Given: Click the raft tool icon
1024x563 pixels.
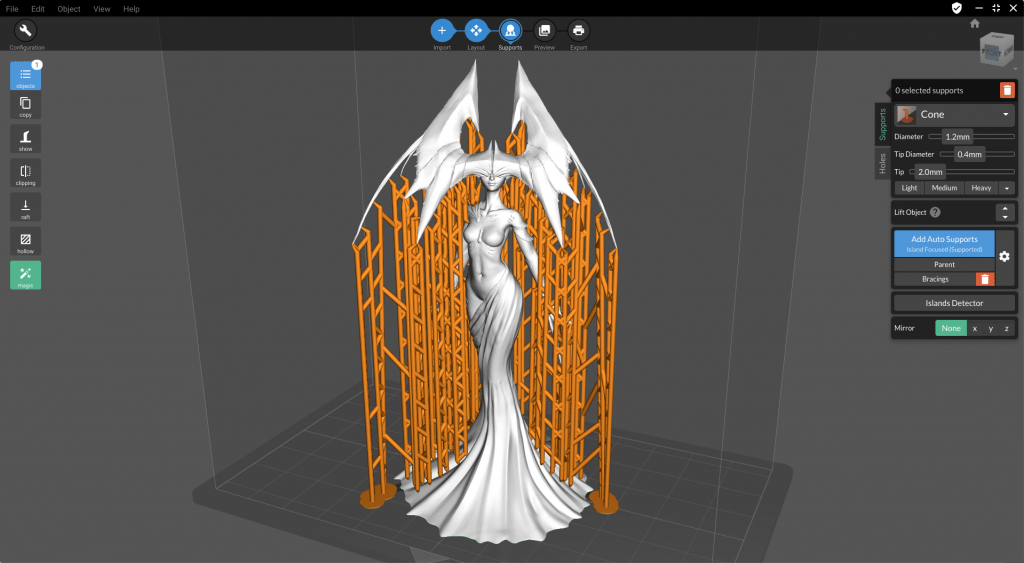Looking at the screenshot, I should (26, 207).
